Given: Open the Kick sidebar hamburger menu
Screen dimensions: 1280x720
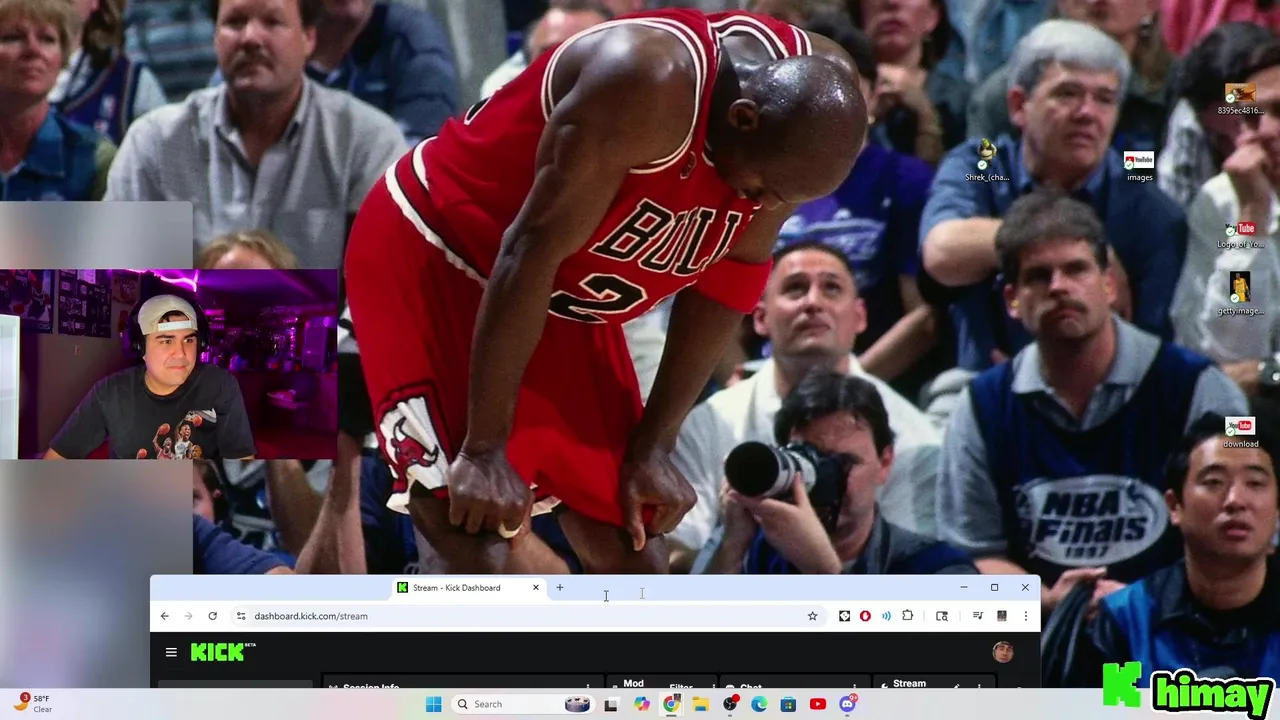Looking at the screenshot, I should 171,652.
